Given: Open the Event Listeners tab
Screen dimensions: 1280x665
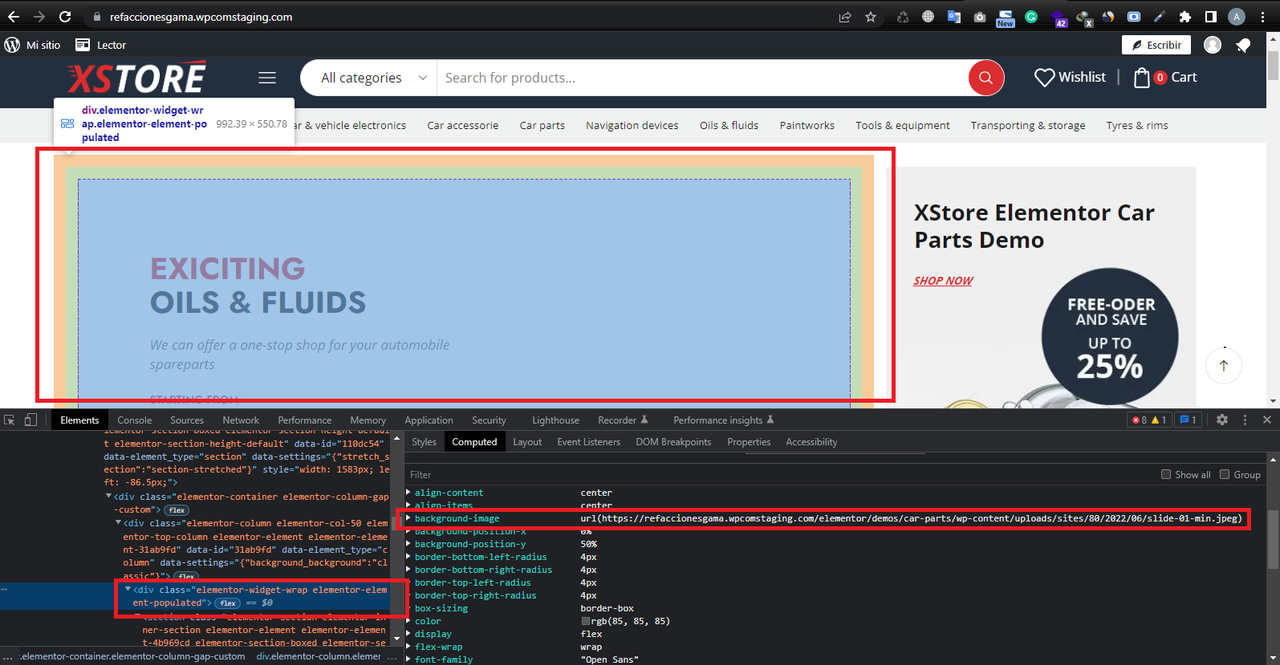Looking at the screenshot, I should coord(588,442).
